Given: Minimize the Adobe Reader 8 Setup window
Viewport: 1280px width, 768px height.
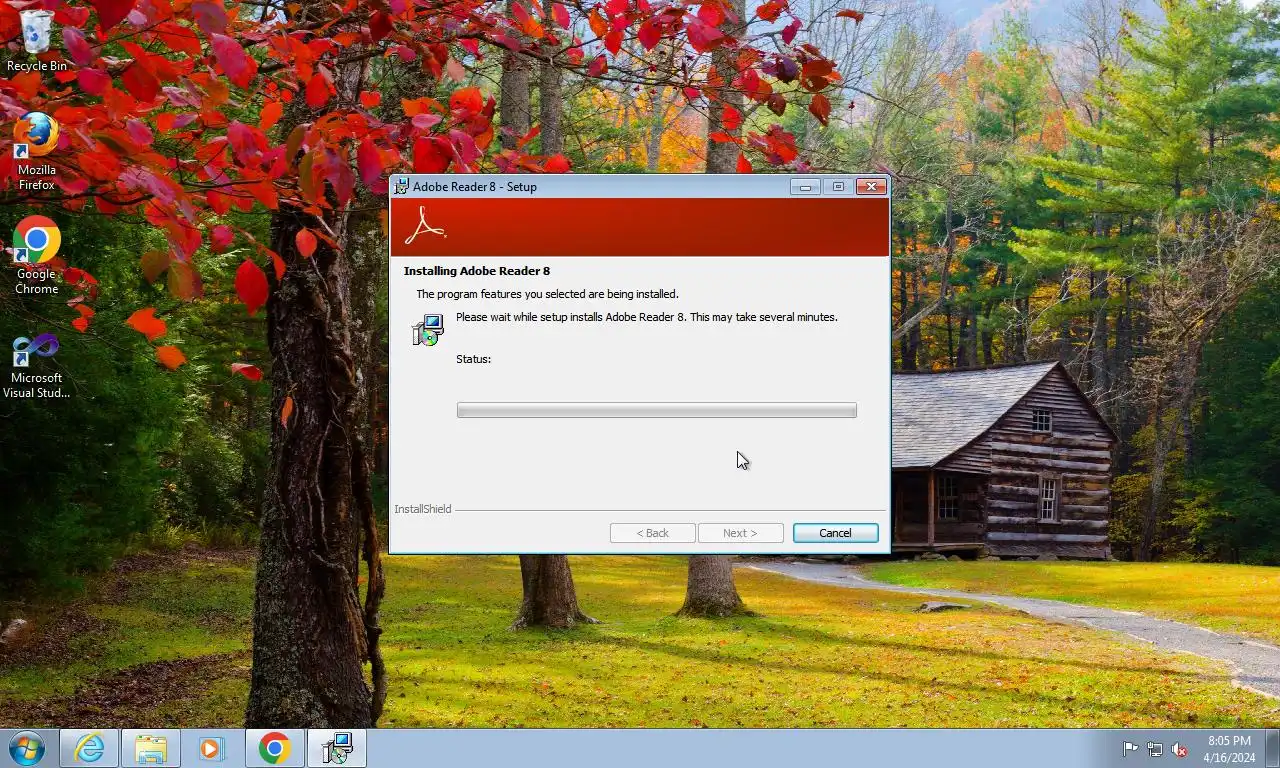Looking at the screenshot, I should pyautogui.click(x=805, y=187).
